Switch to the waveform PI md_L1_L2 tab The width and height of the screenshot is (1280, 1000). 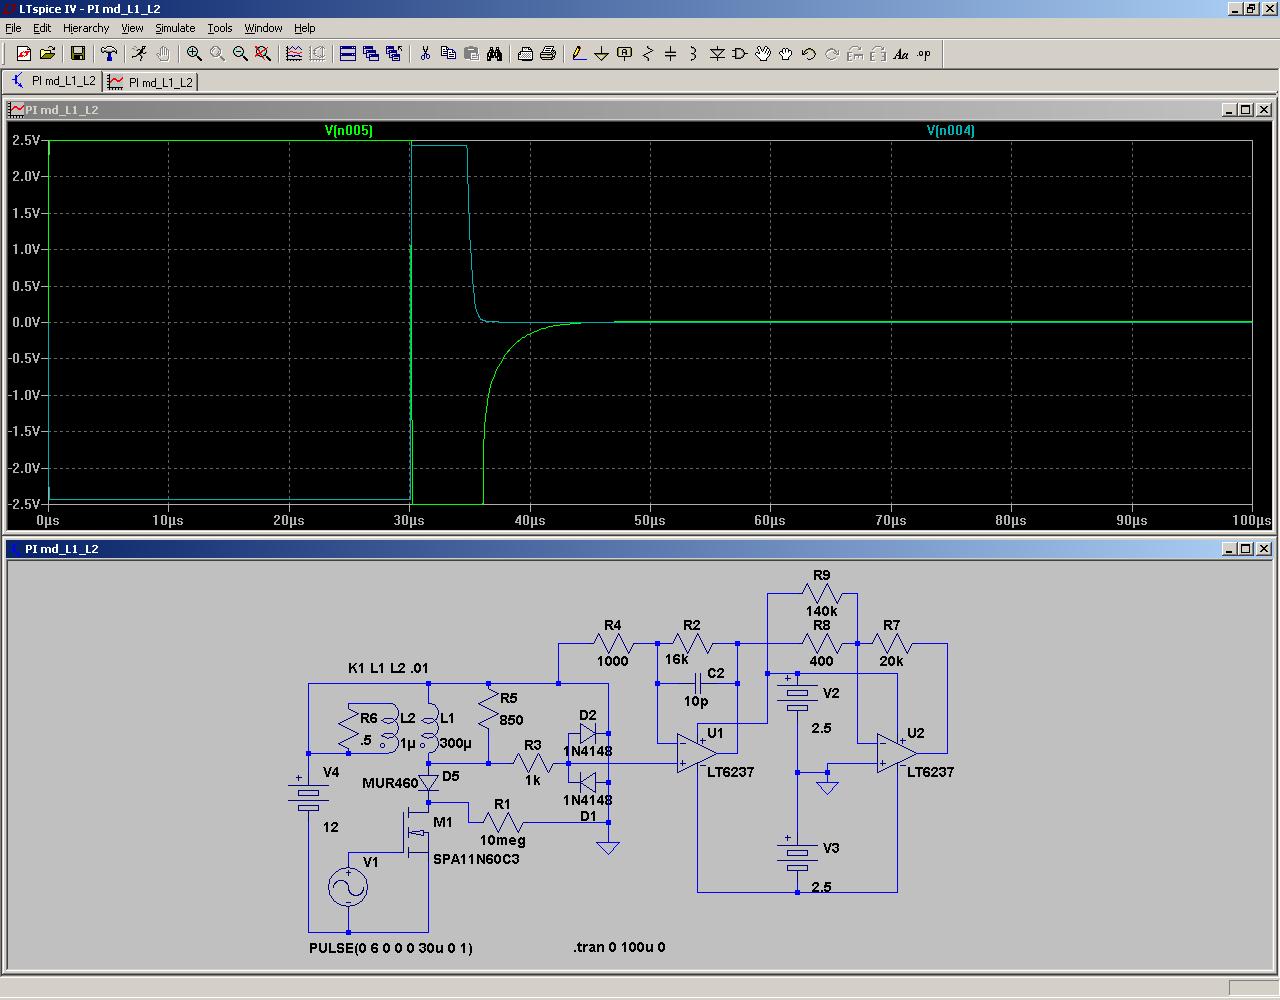[x=151, y=82]
